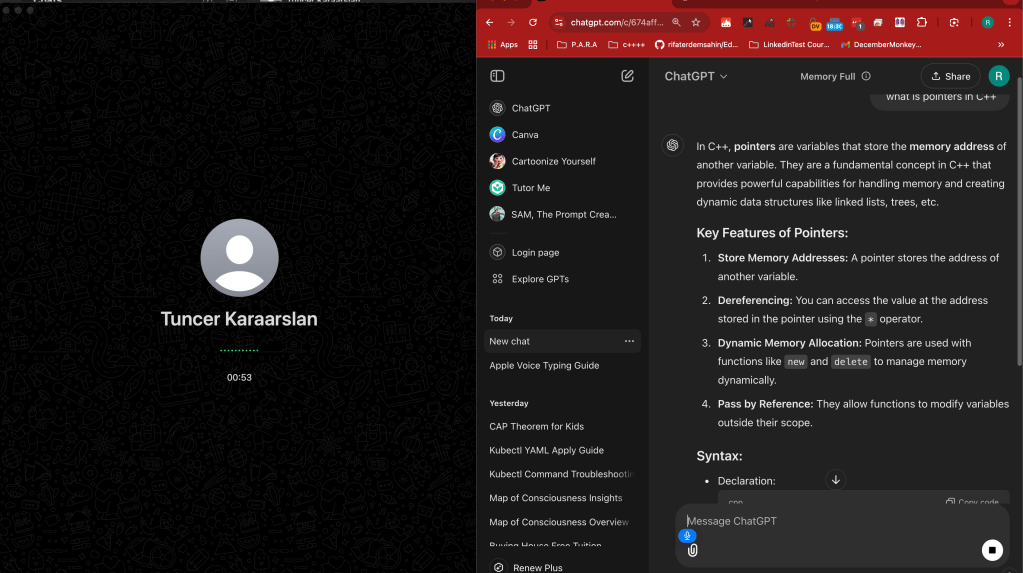The width and height of the screenshot is (1023, 573).
Task: Bookmark this page with star icon
Action: point(696,22)
